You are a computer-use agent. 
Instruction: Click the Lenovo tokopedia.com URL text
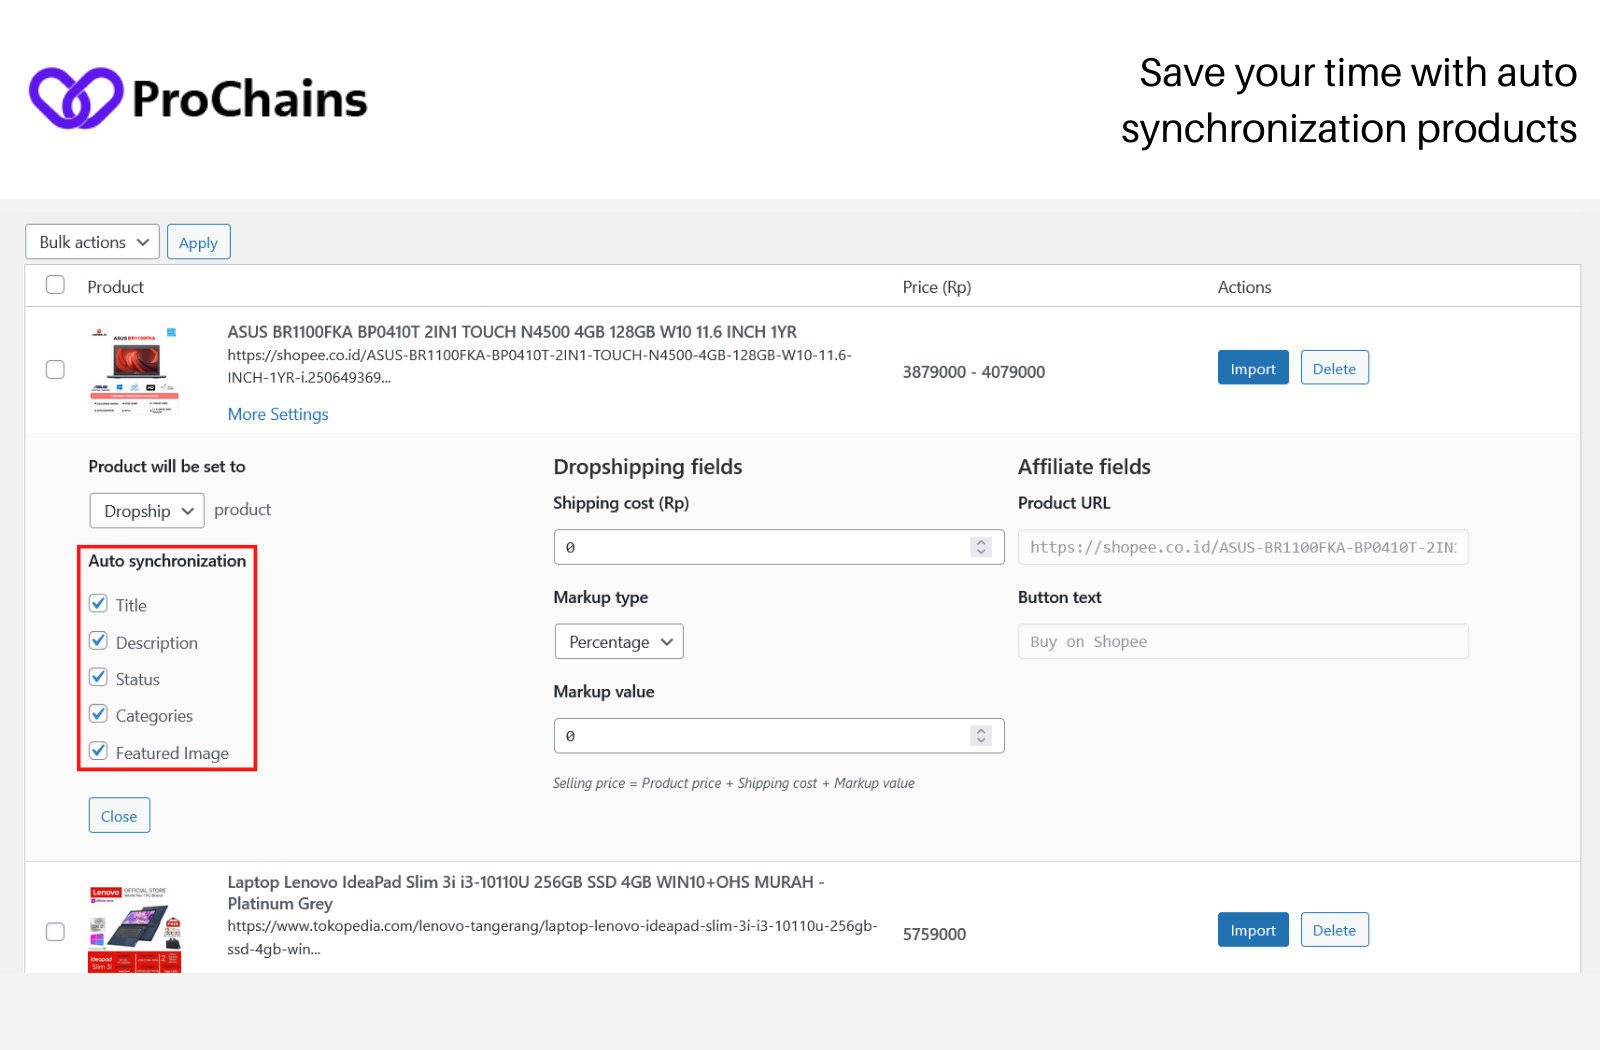(x=552, y=937)
